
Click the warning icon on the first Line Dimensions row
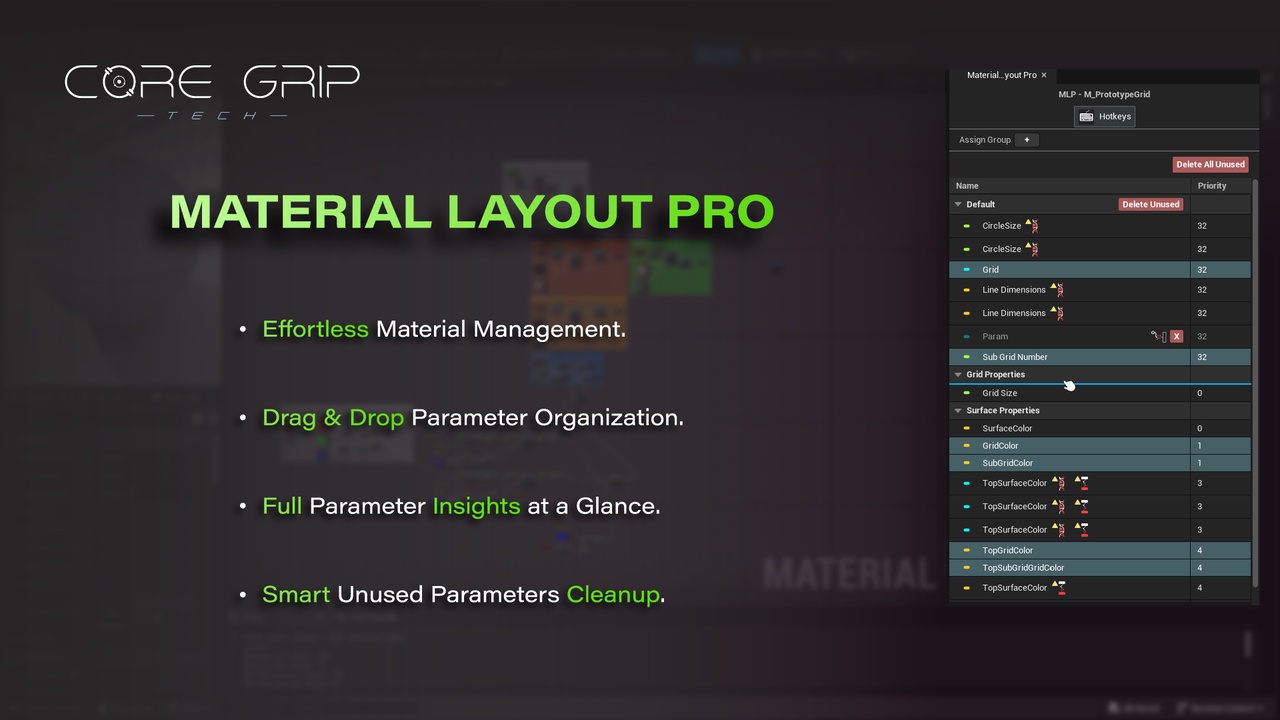click(x=1057, y=289)
